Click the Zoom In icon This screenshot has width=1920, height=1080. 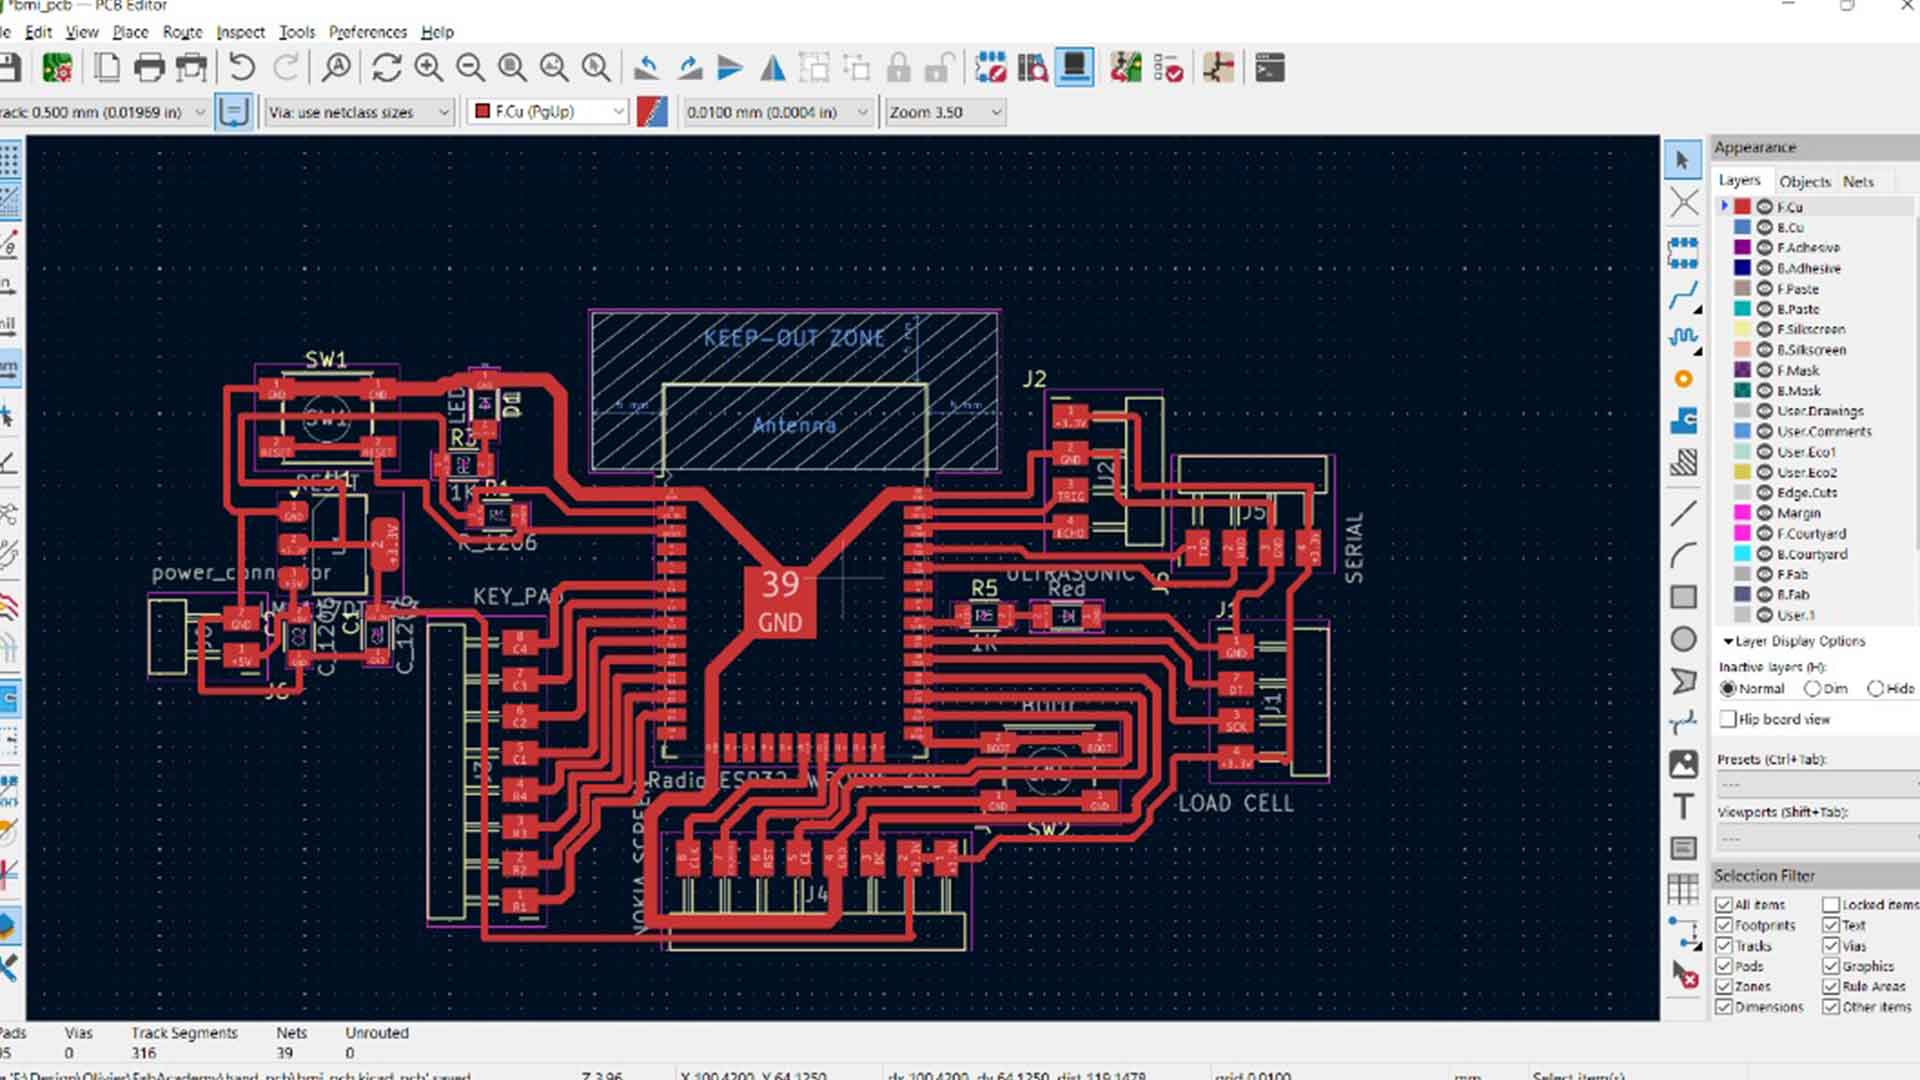[429, 68]
